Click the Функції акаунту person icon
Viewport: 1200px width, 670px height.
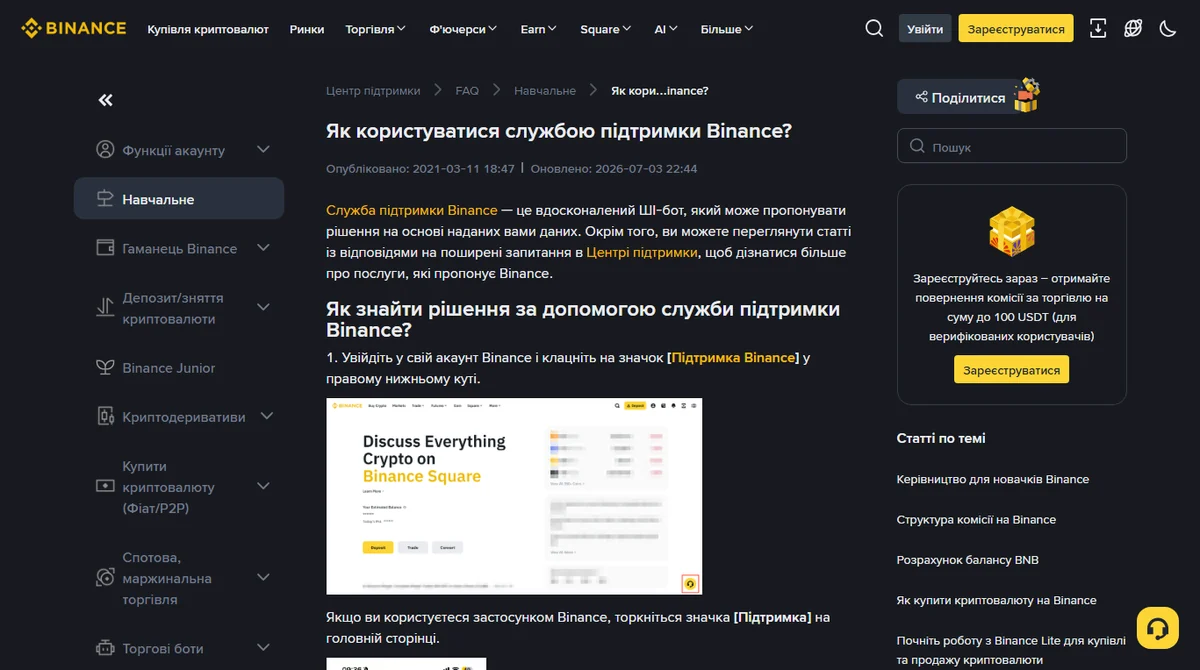pos(105,150)
